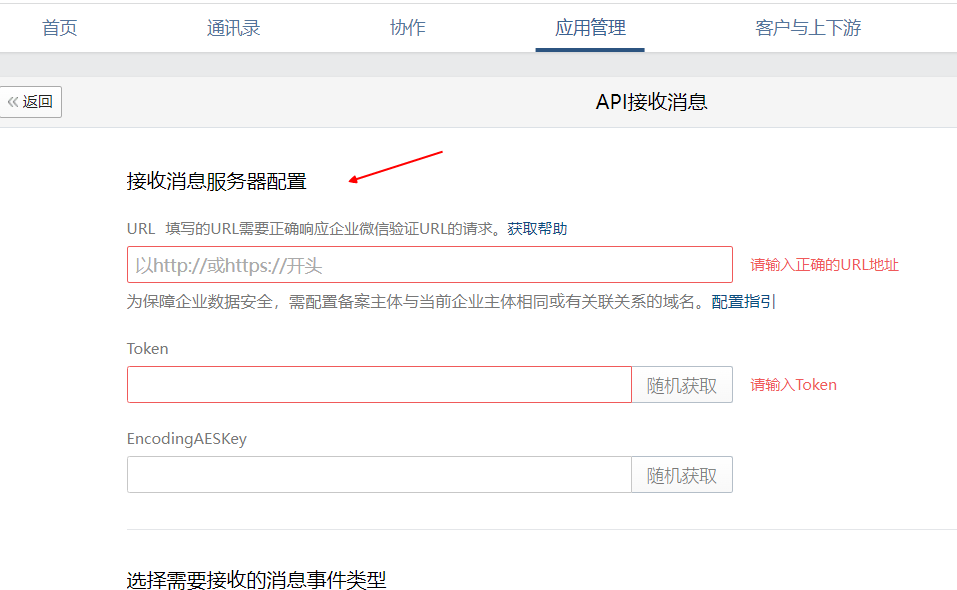Click the API接收消息 page title
The width and height of the screenshot is (957, 590).
651,102
